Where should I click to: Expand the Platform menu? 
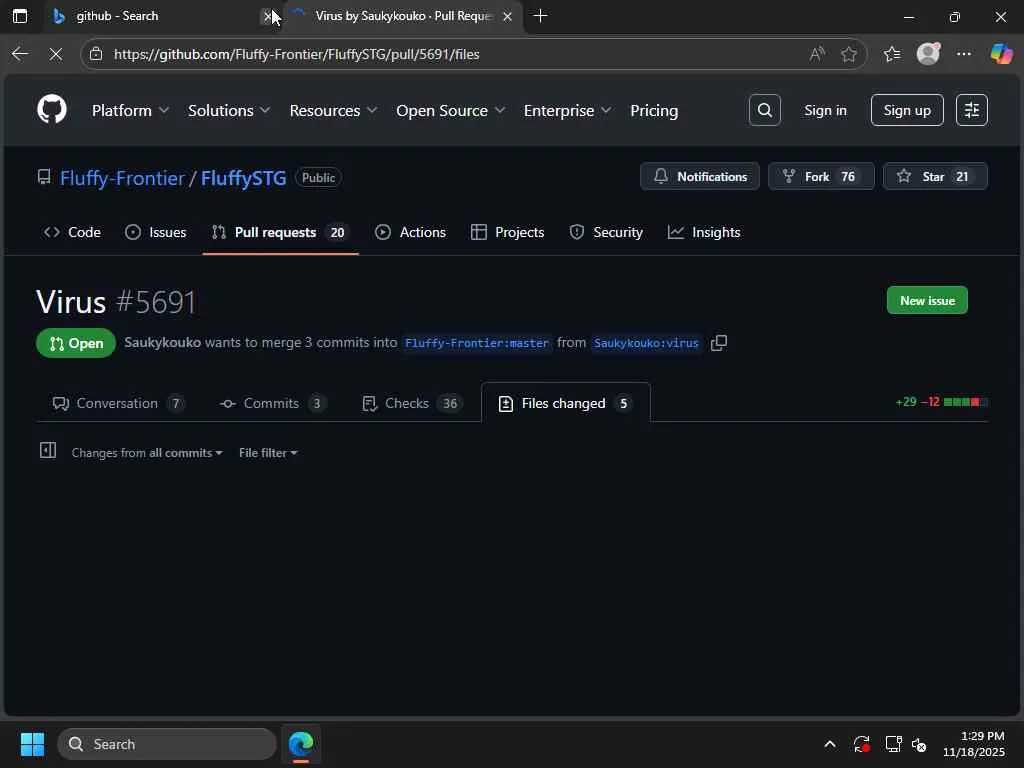tap(130, 110)
